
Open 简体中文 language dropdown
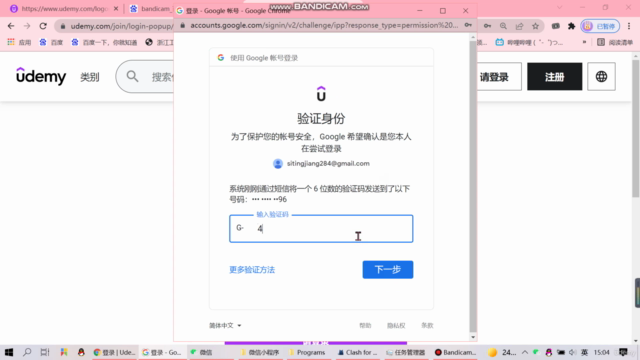[225, 325]
